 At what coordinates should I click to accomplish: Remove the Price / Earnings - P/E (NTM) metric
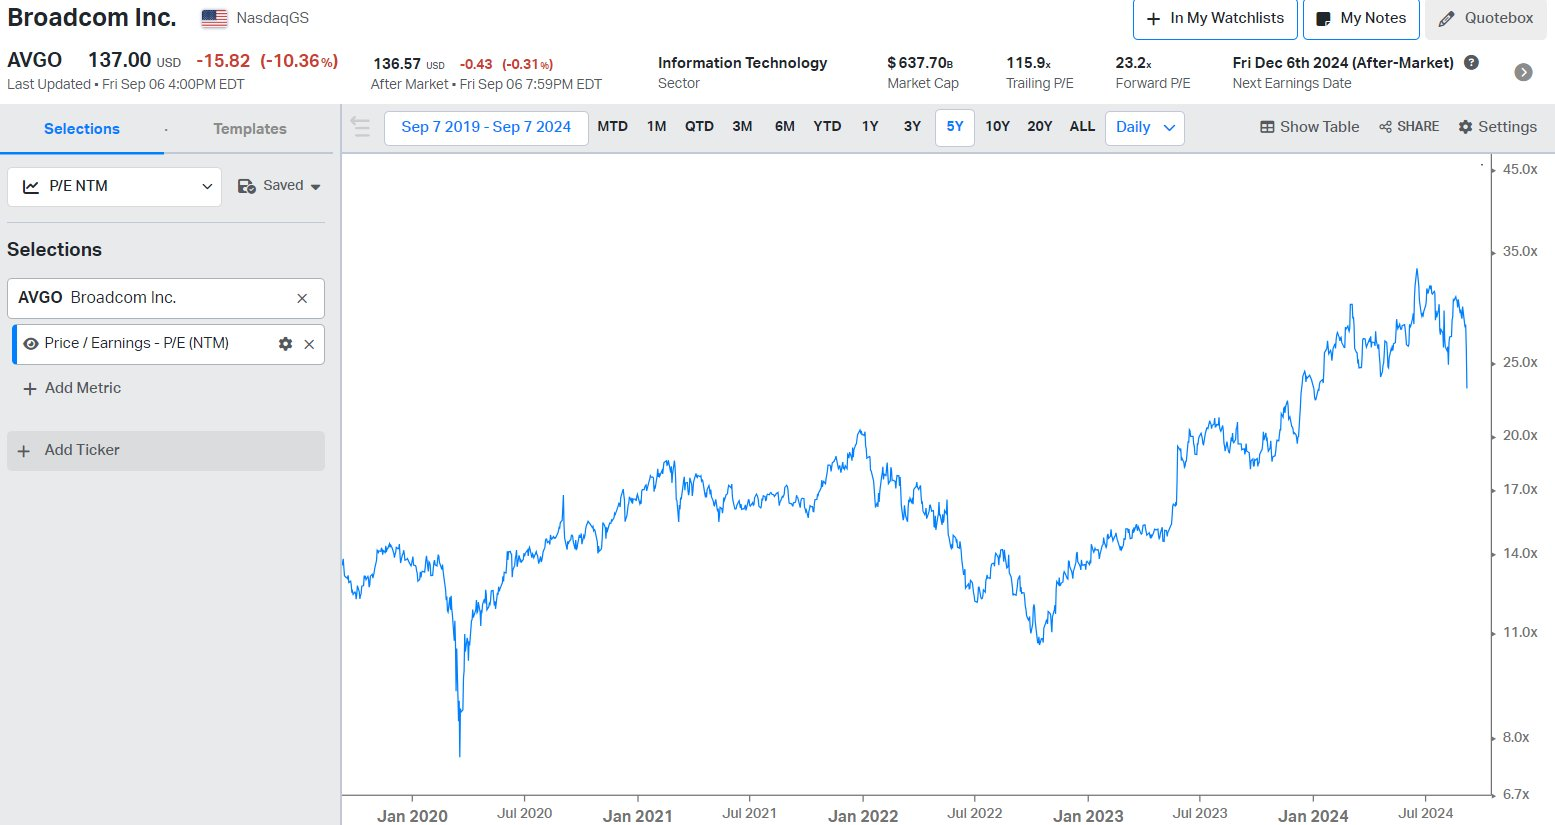pos(309,344)
